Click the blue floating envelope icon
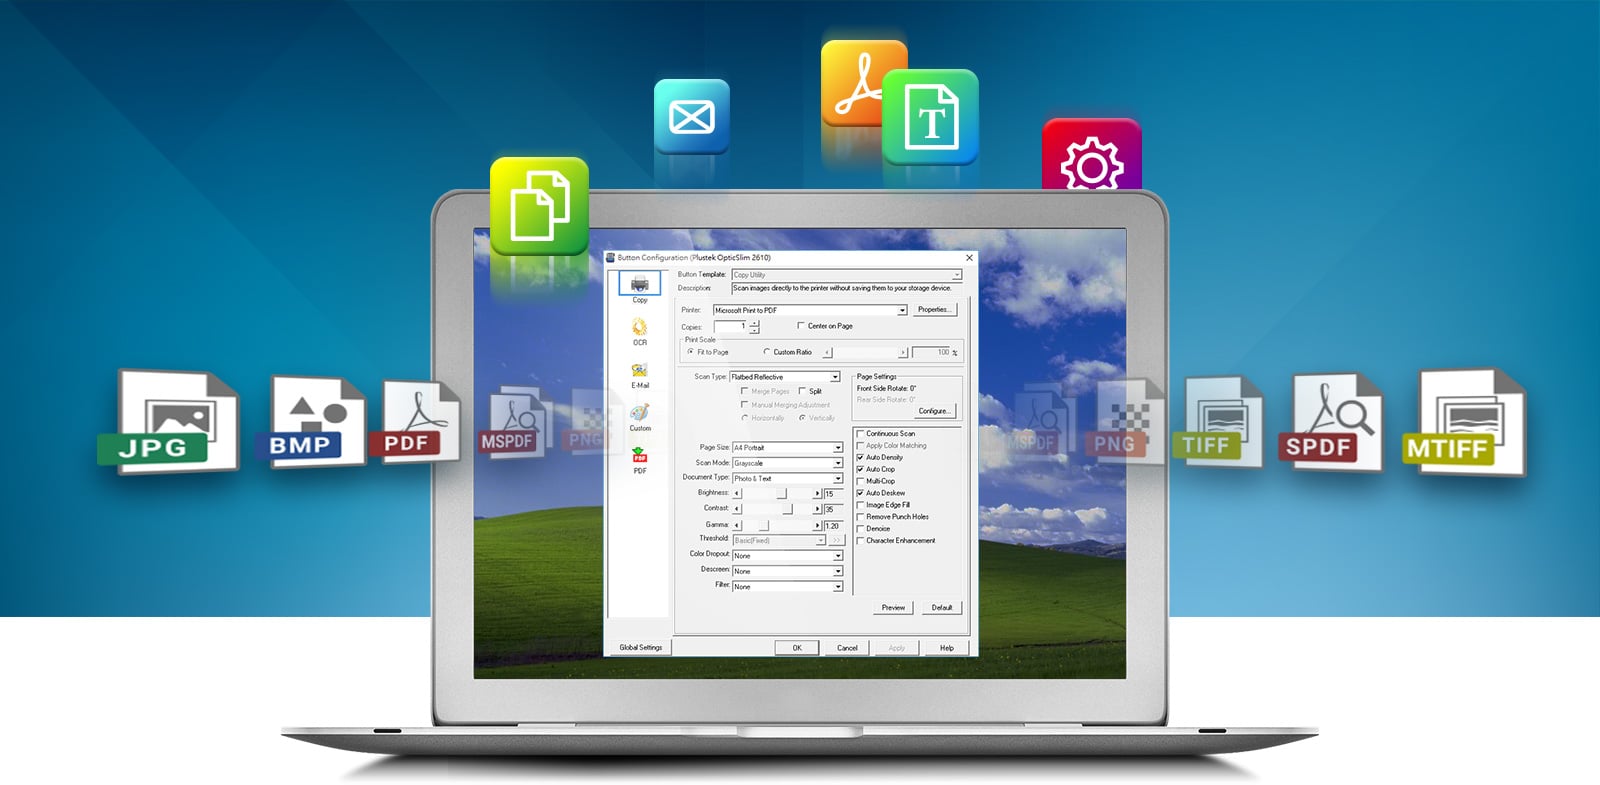This screenshot has height=785, width=1600. point(691,117)
